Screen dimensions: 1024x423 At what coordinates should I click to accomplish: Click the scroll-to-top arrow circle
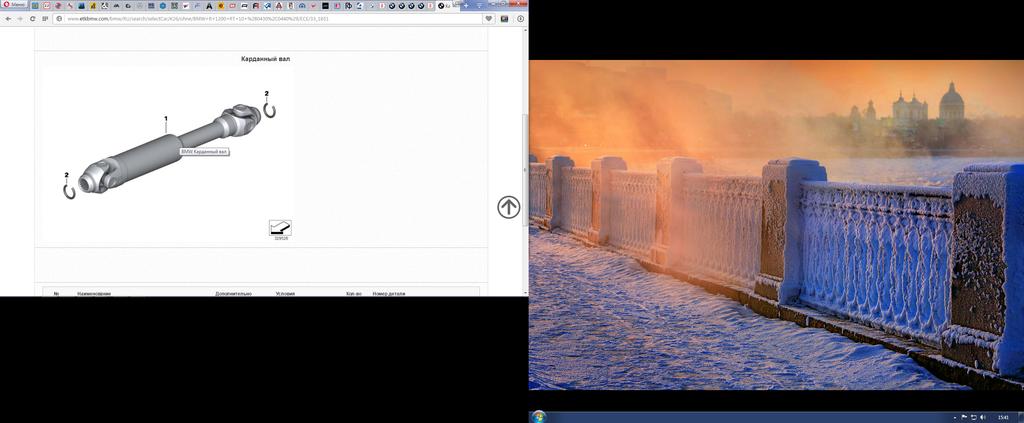(x=509, y=207)
